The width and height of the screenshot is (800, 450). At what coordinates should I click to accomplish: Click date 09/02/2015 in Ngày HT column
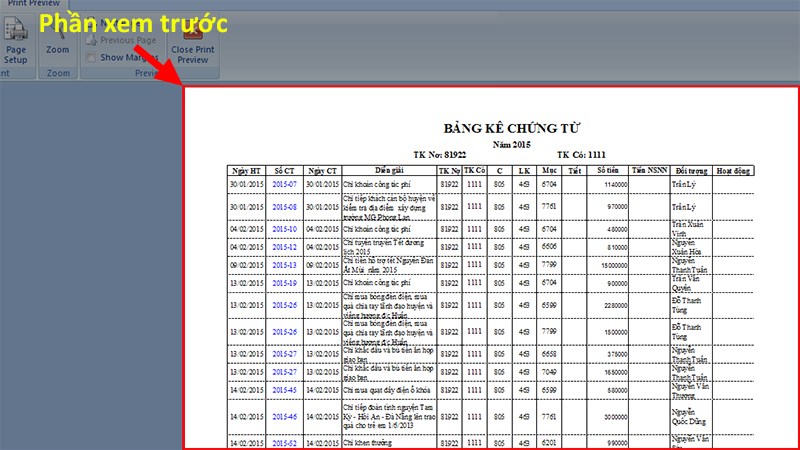click(x=246, y=265)
